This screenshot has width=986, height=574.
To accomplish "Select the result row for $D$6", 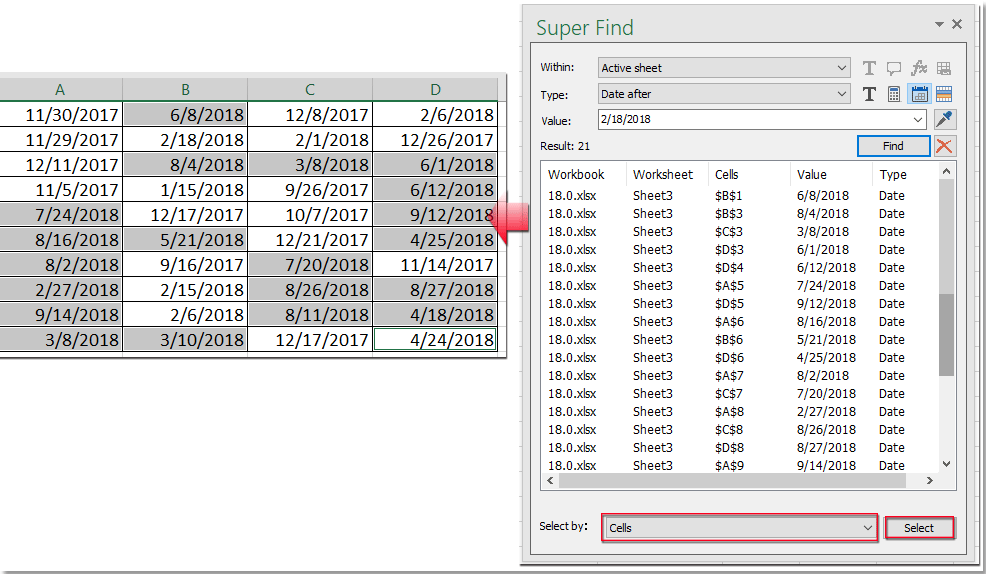I will pos(740,358).
